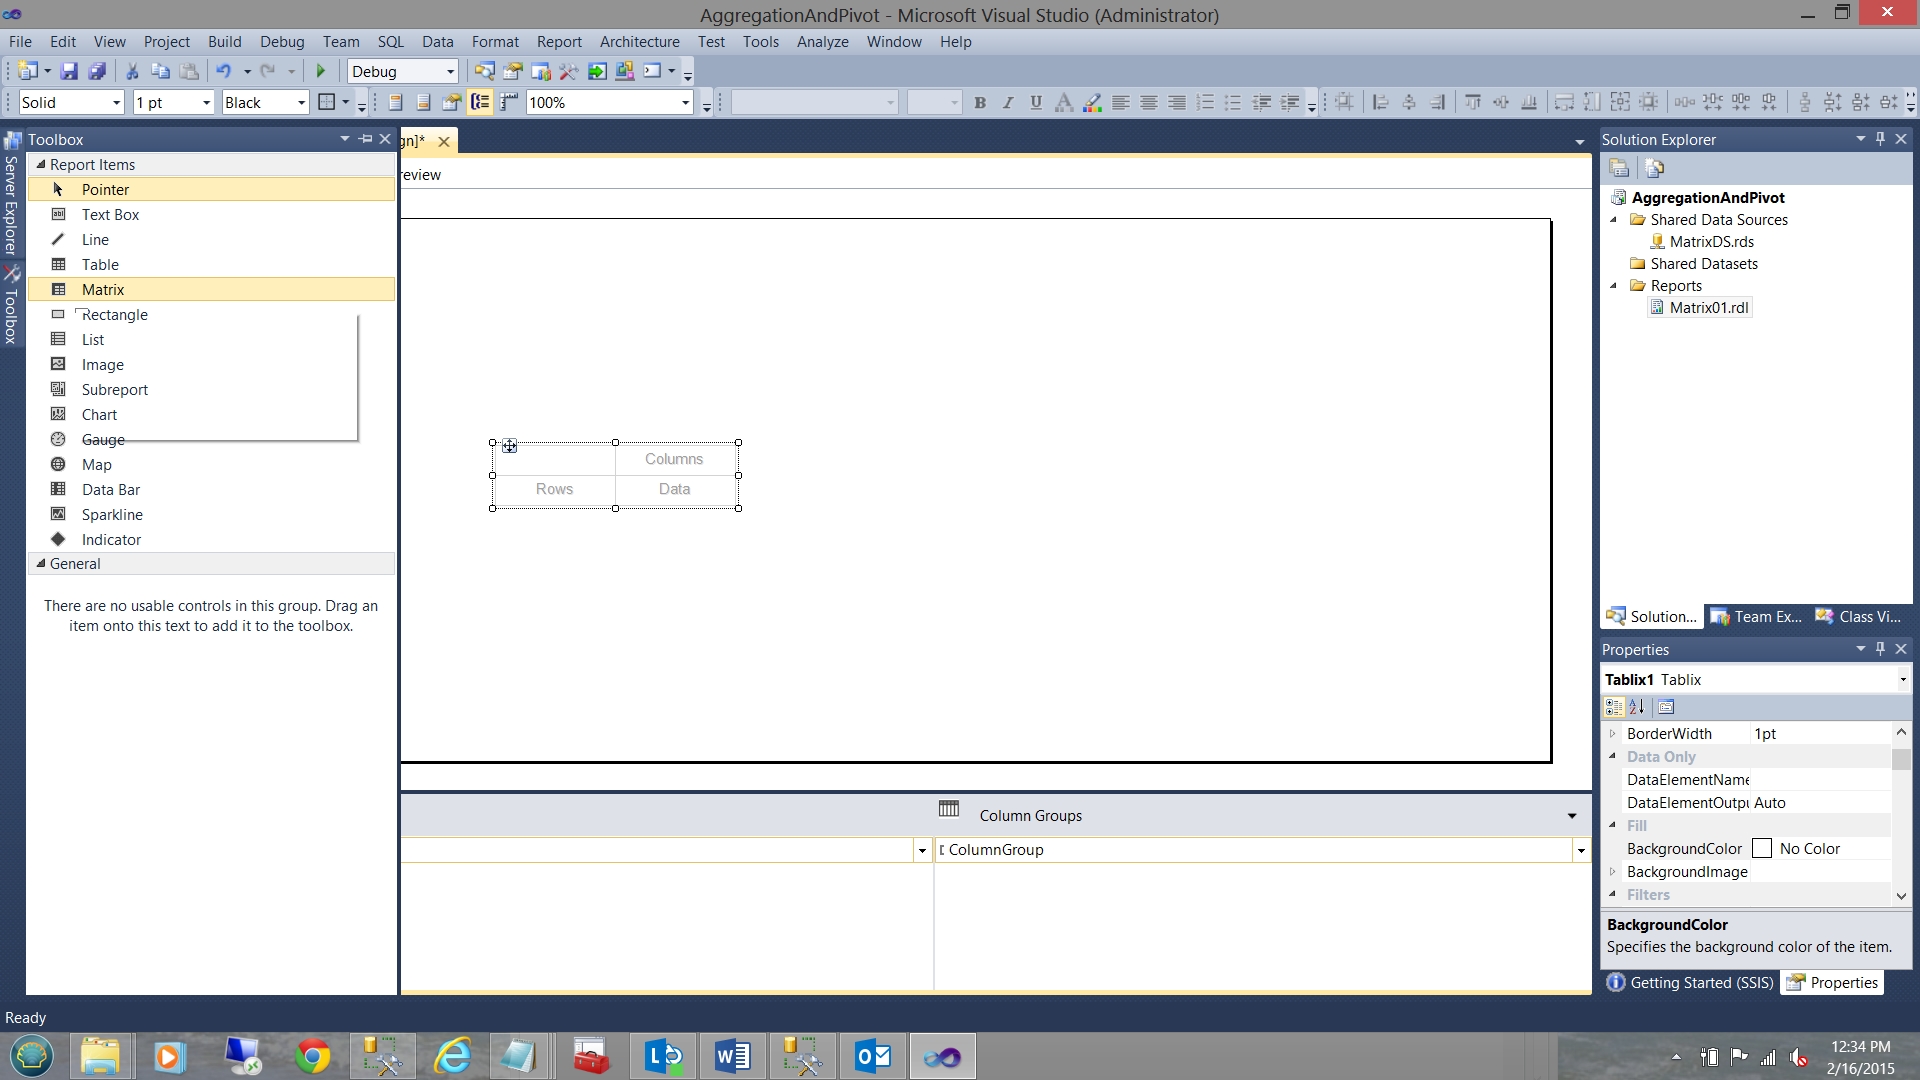Toggle auto-hide pin on the Toolbox panel
The height and width of the screenshot is (1080, 1920).
[365, 139]
